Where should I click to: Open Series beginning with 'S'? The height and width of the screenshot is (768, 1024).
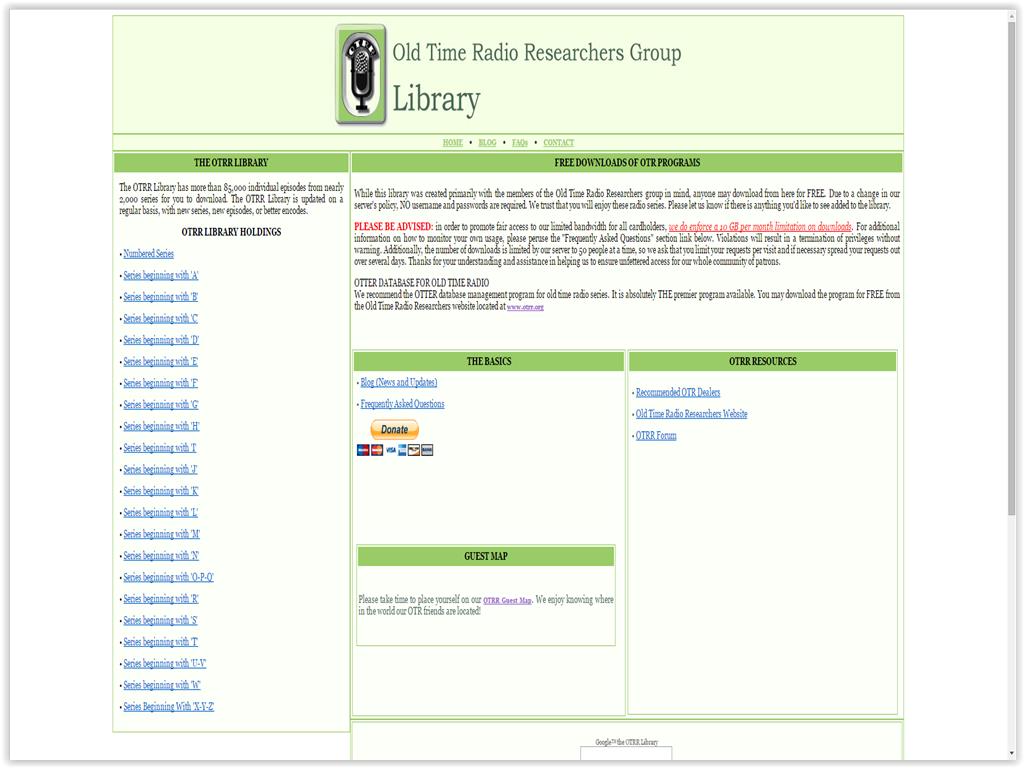click(161, 620)
